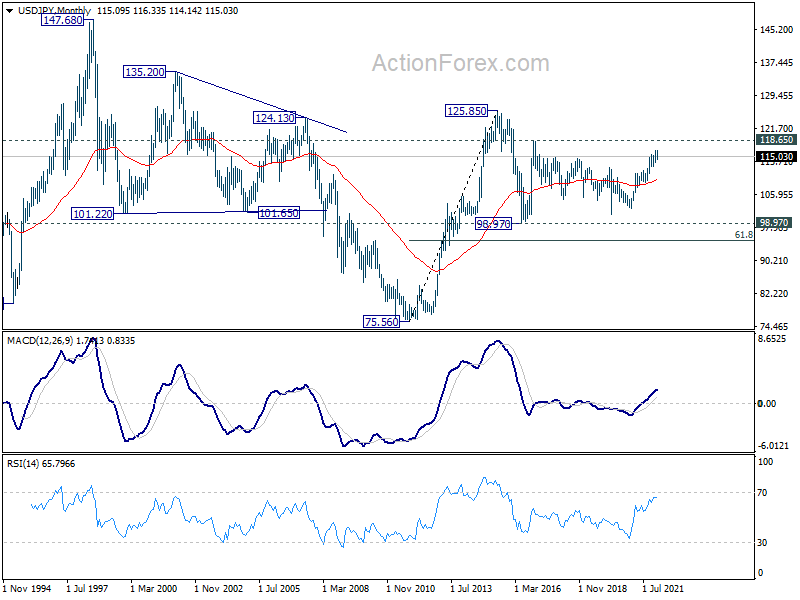
Task: Open the ActionForex.com watermark link
Action: pyautogui.click(x=460, y=63)
